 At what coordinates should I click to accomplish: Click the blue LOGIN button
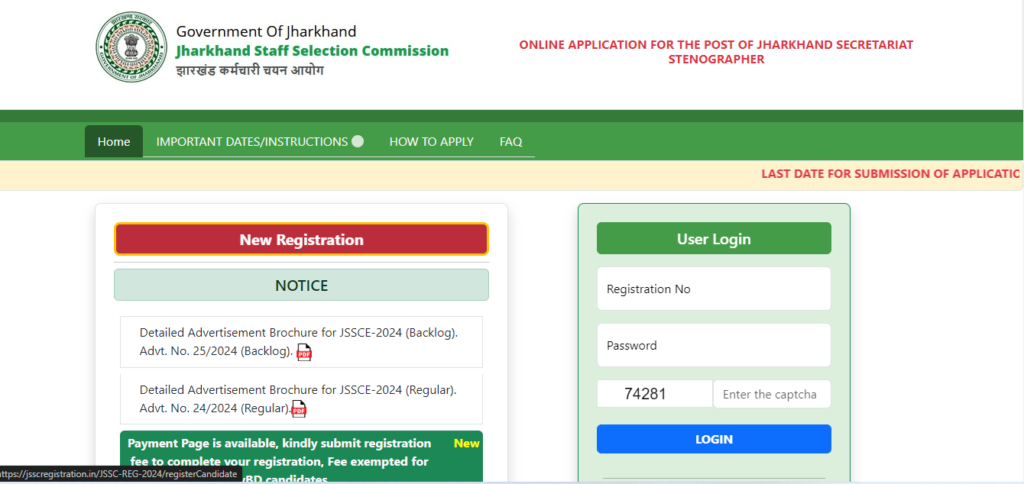tap(714, 439)
